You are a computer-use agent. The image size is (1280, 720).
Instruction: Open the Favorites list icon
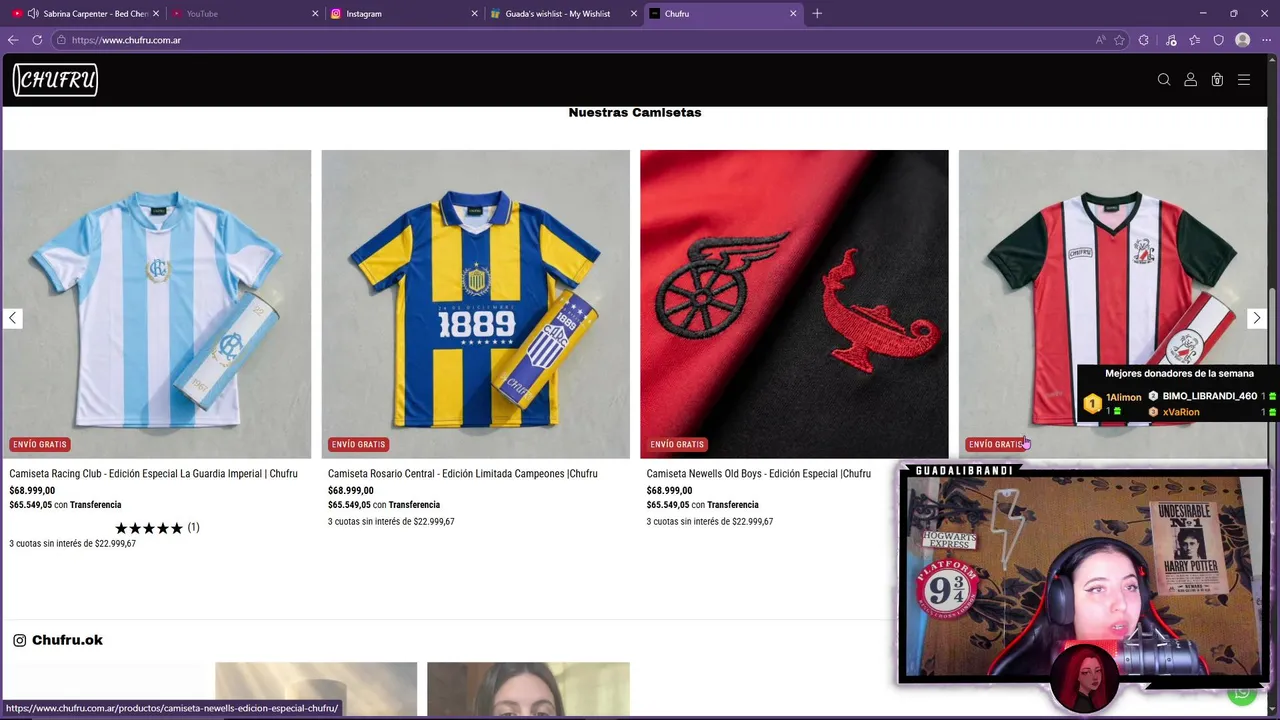(1195, 40)
